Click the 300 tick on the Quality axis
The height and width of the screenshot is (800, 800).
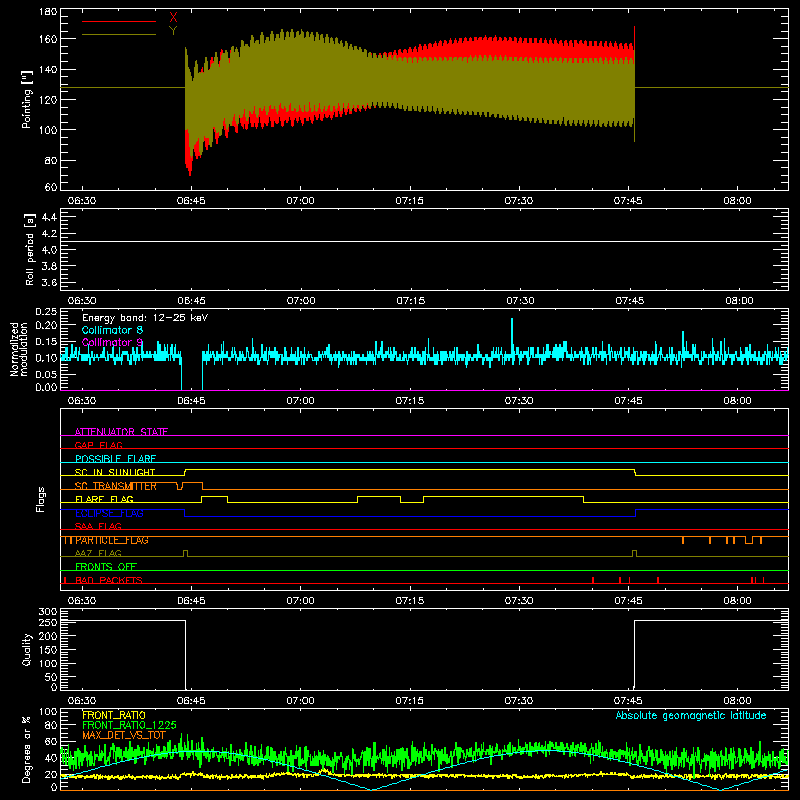pyautogui.click(x=48, y=612)
